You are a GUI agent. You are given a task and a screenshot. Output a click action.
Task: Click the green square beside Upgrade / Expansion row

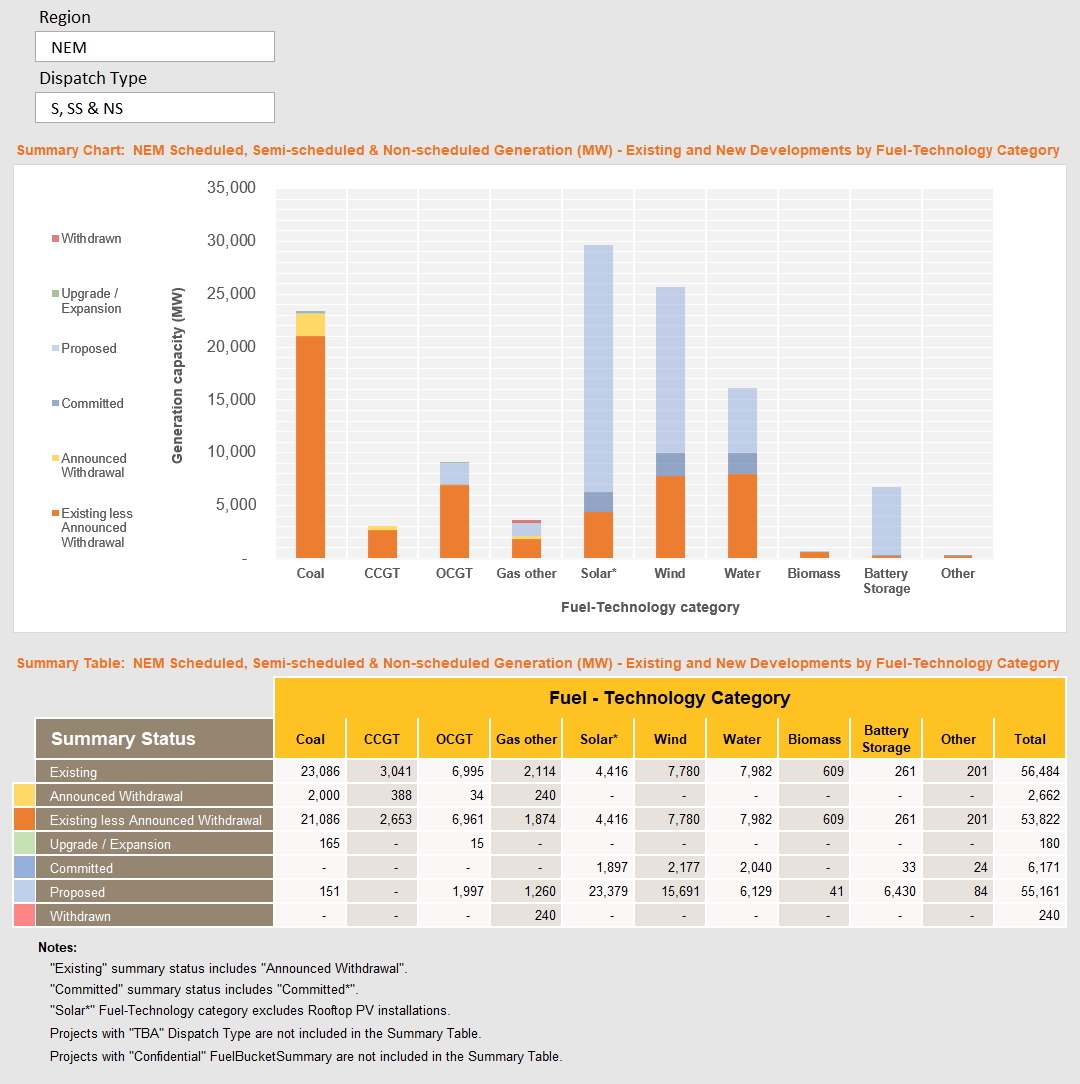click(27, 843)
